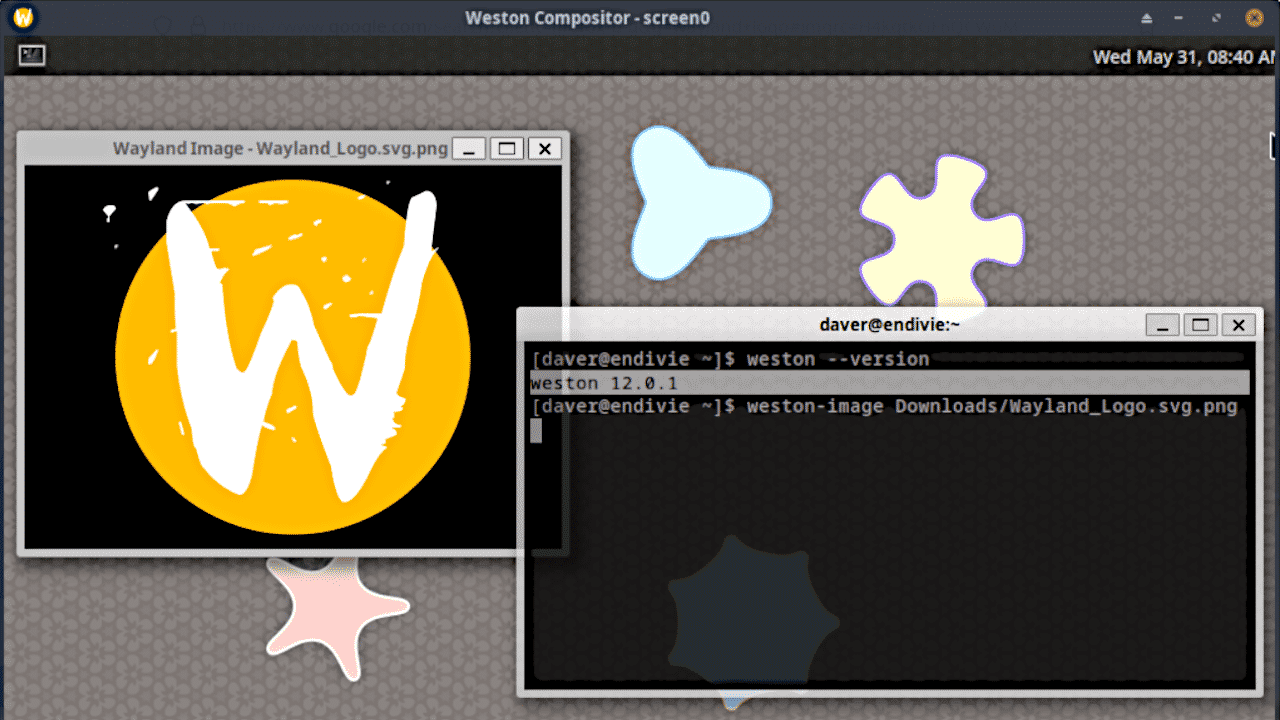The height and width of the screenshot is (720, 1280).
Task: Click the Weston Compositor - screen0 title text
Action: tap(588, 18)
